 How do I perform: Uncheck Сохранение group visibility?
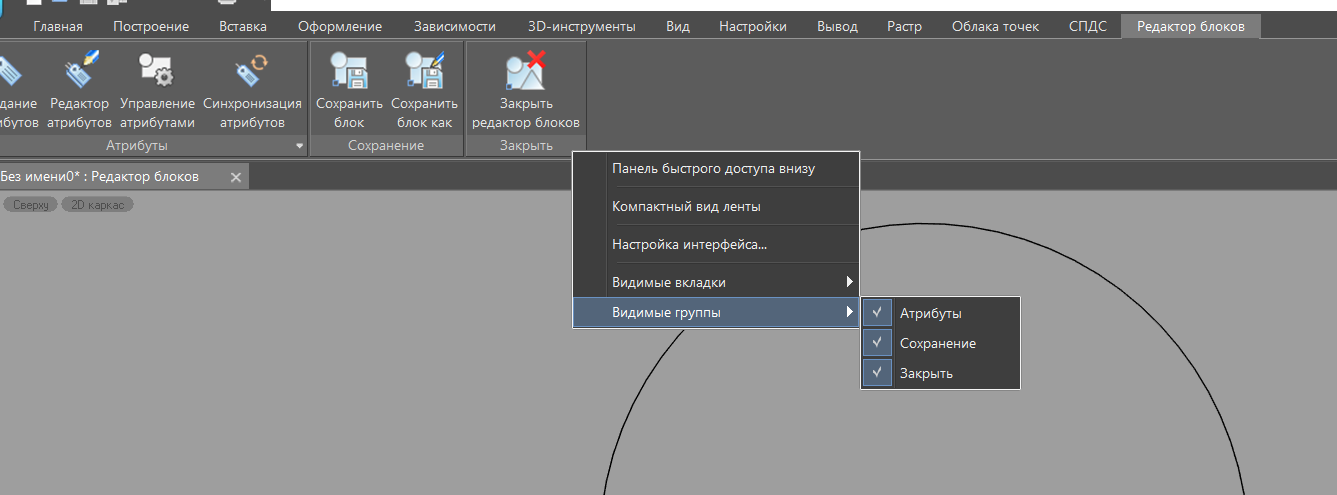[x=877, y=343]
